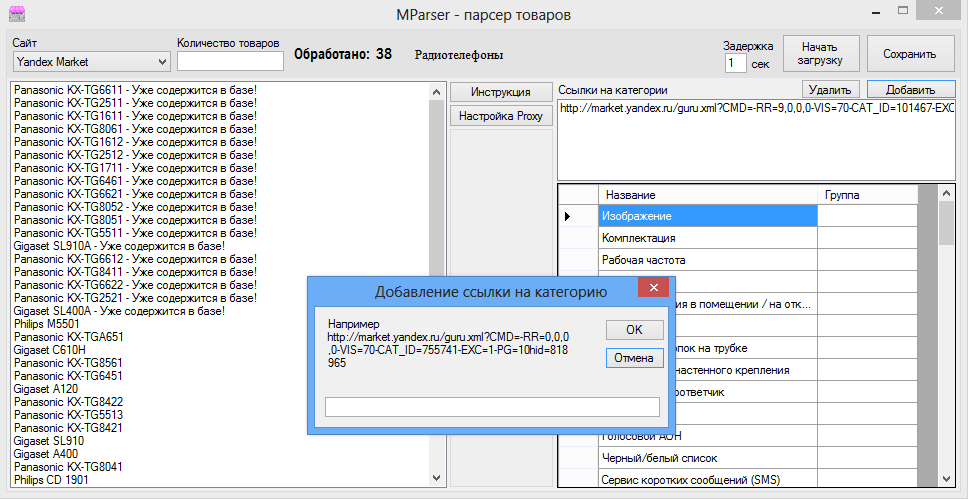Image resolution: width=968 pixels, height=500 pixels.
Task: Click the Начать загрузку button
Action: (x=820, y=54)
